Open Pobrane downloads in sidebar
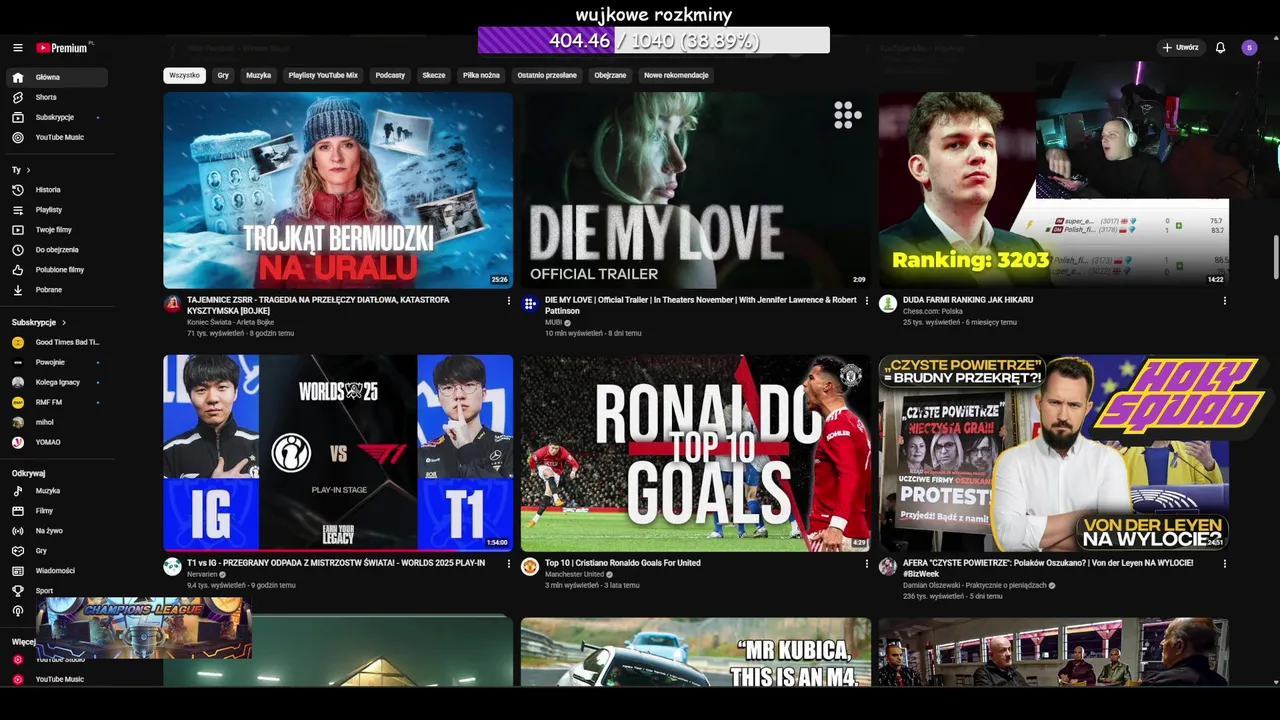 (x=56, y=289)
